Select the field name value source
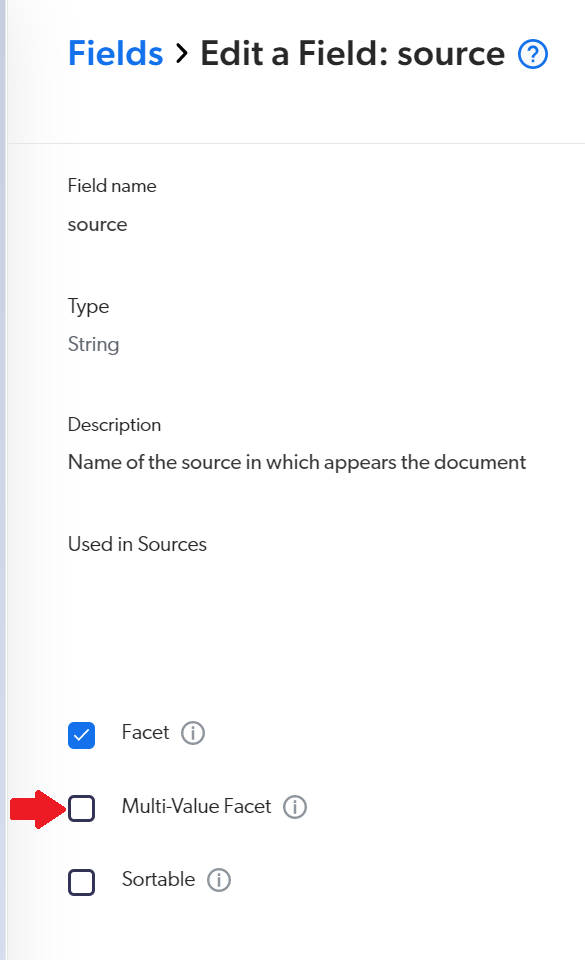 (97, 224)
